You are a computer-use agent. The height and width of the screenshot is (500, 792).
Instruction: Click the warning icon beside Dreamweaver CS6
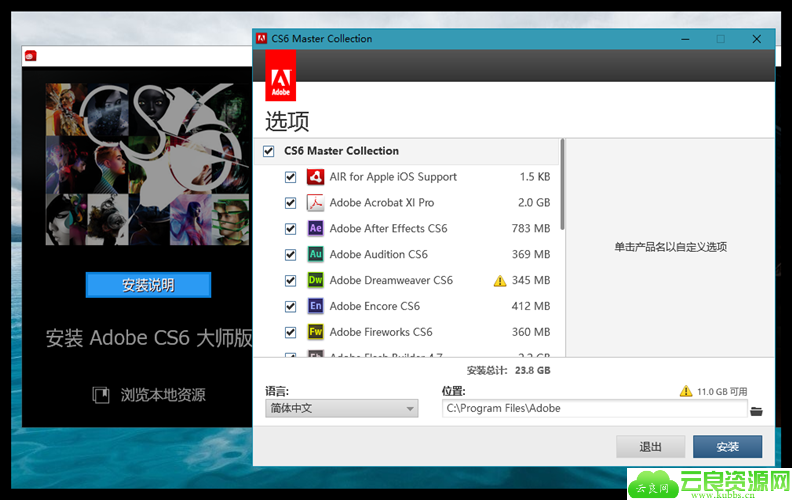[x=500, y=281]
